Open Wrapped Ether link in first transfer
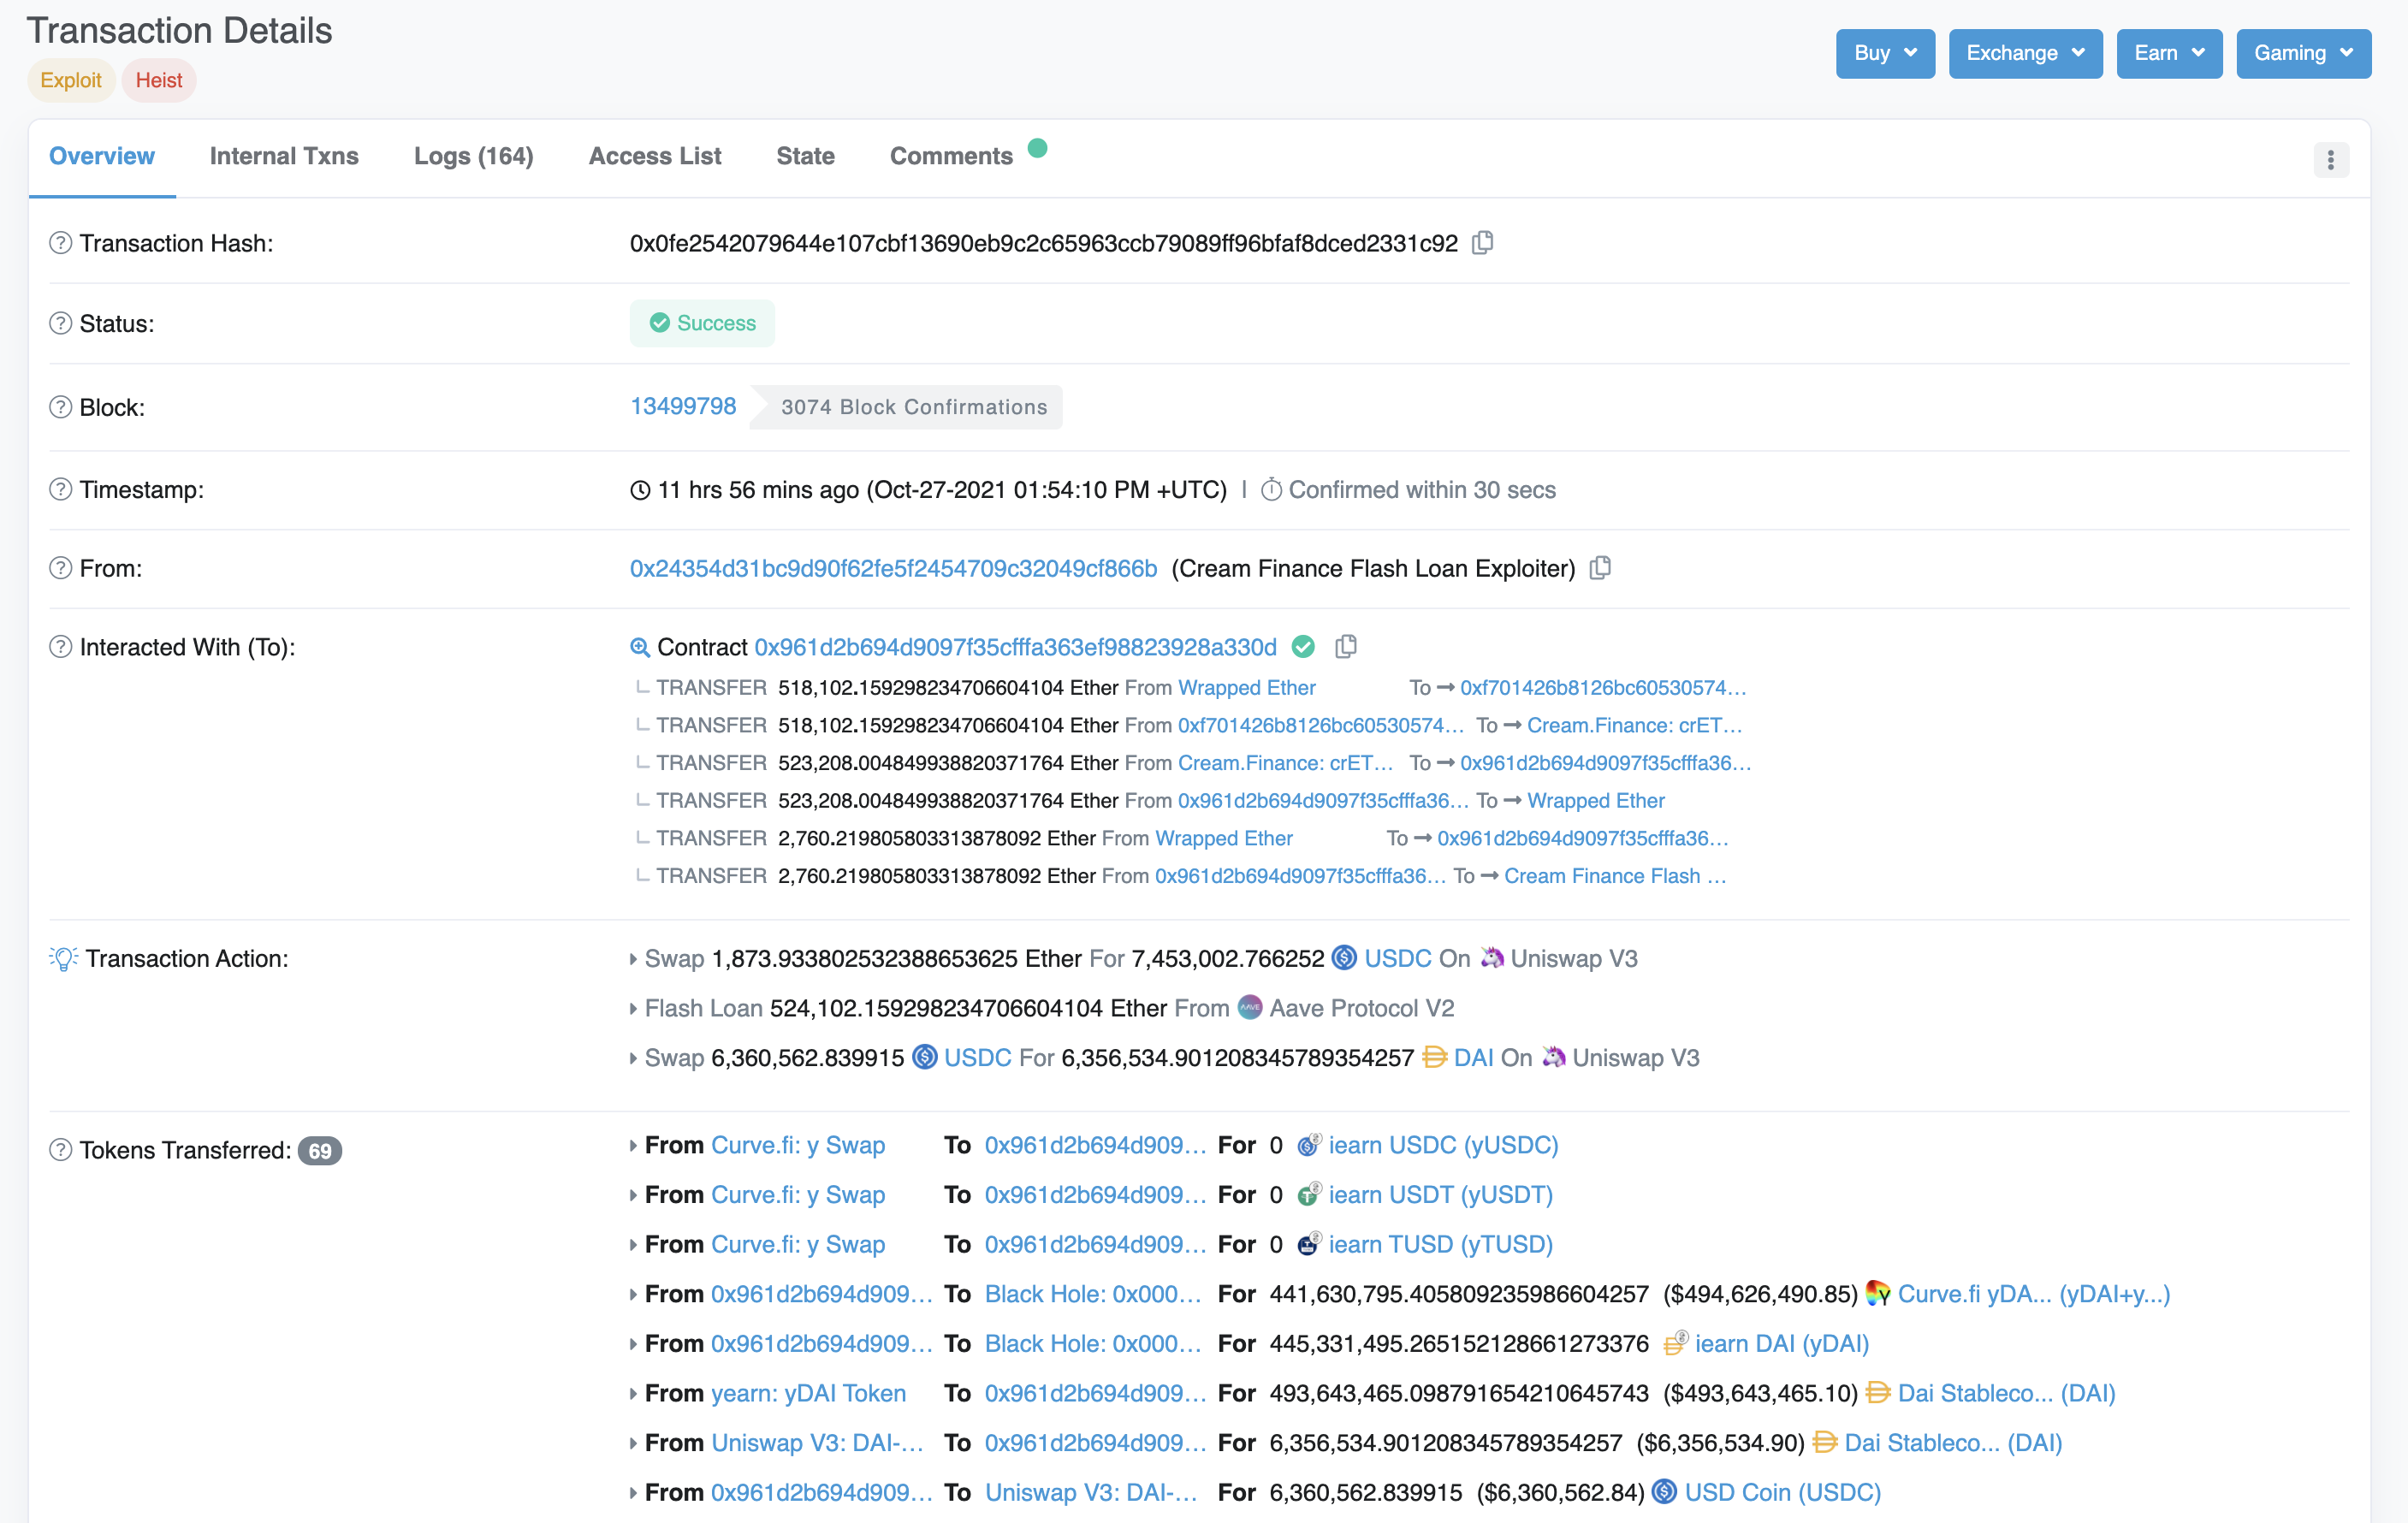This screenshot has width=2408, height=1523. 1247,687
